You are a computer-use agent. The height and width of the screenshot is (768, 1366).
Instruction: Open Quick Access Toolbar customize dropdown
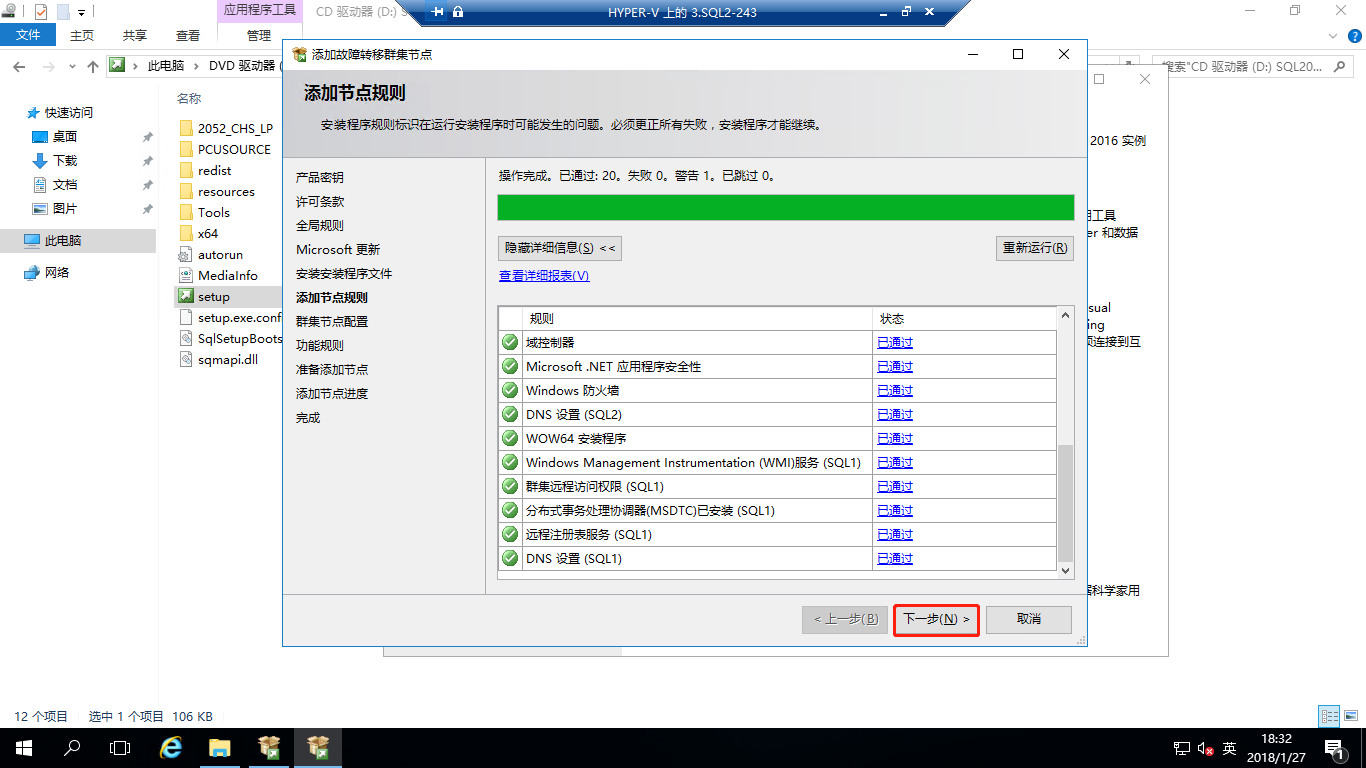tap(81, 12)
